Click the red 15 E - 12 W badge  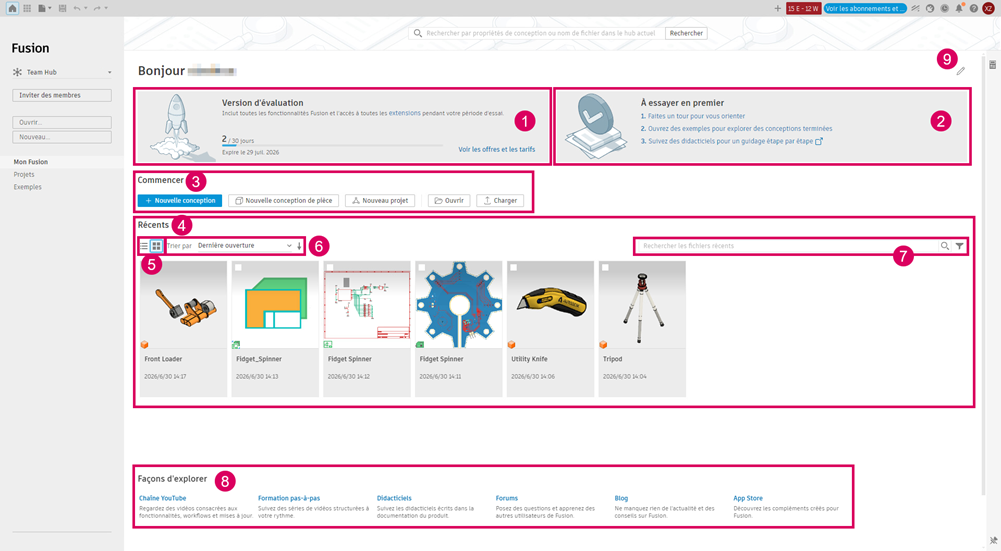coord(803,8)
